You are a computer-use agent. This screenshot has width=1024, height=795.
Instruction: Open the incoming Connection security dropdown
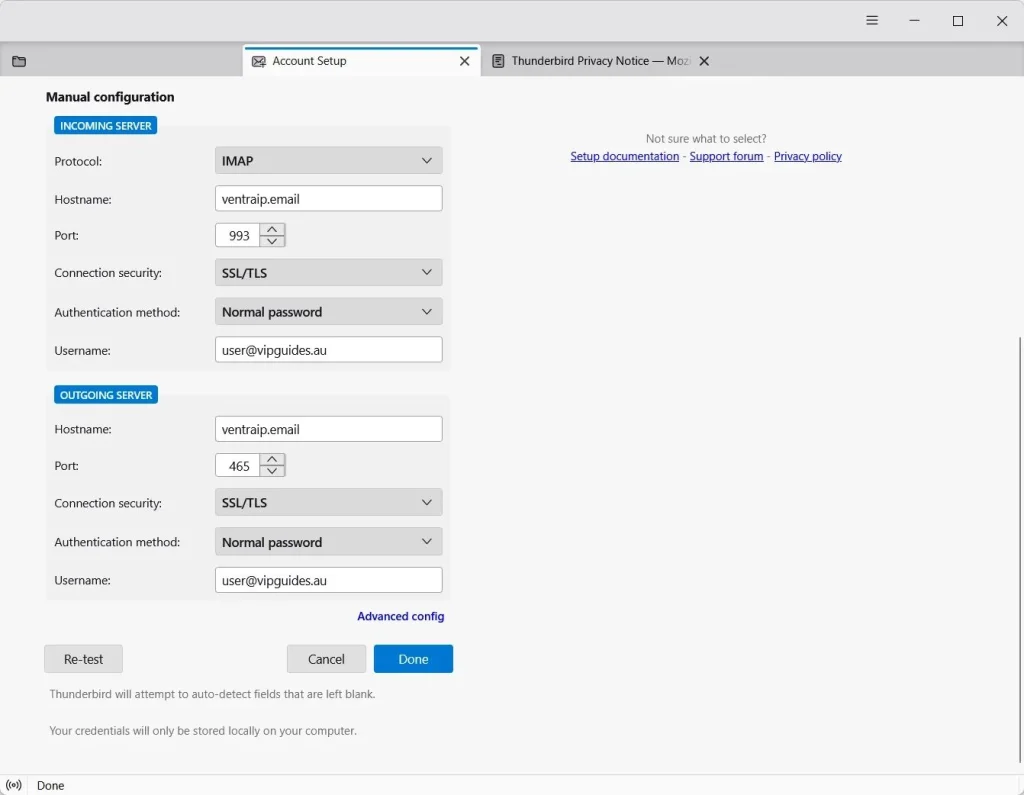pos(328,272)
